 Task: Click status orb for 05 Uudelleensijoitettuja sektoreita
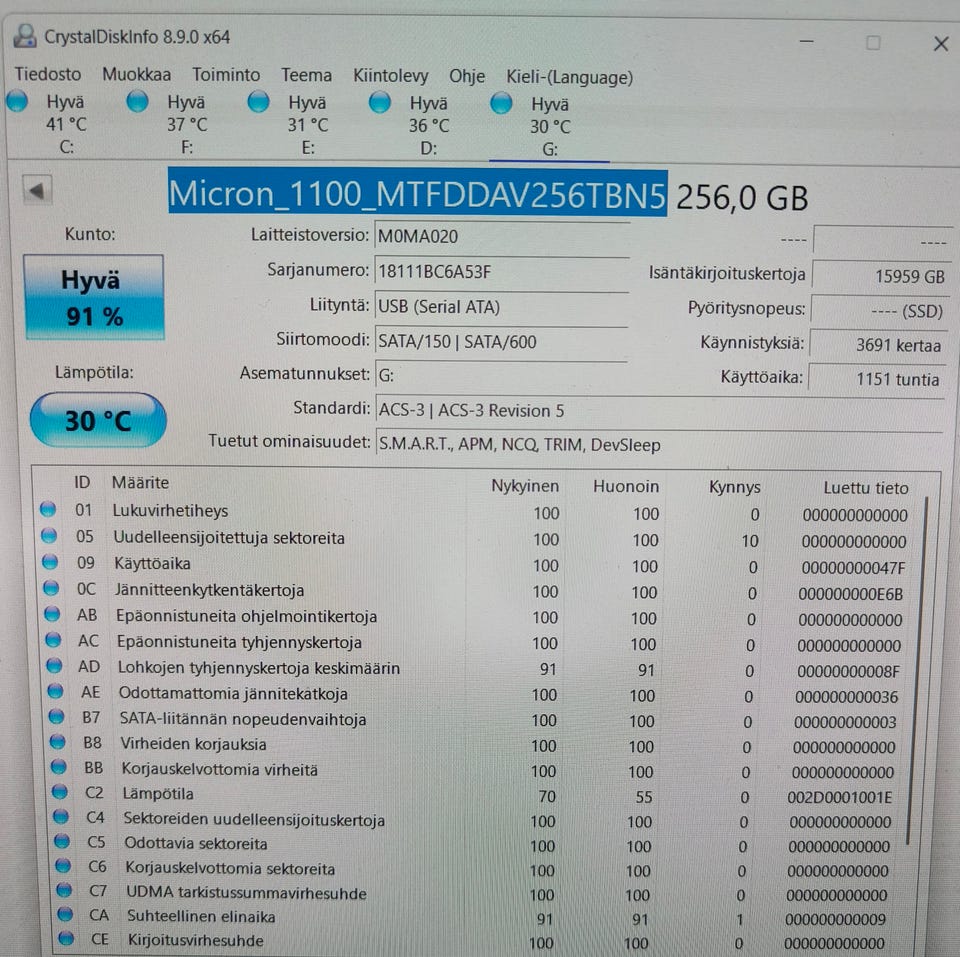(49, 536)
